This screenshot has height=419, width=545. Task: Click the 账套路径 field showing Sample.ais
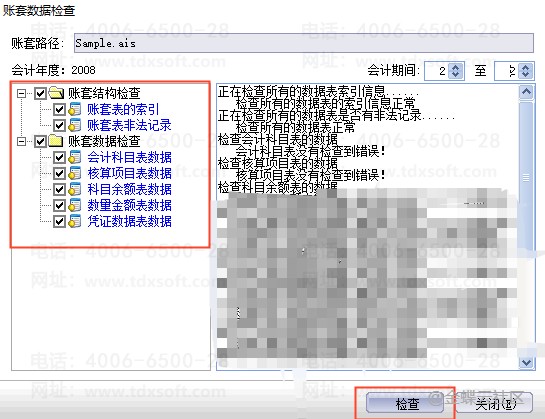304,43
